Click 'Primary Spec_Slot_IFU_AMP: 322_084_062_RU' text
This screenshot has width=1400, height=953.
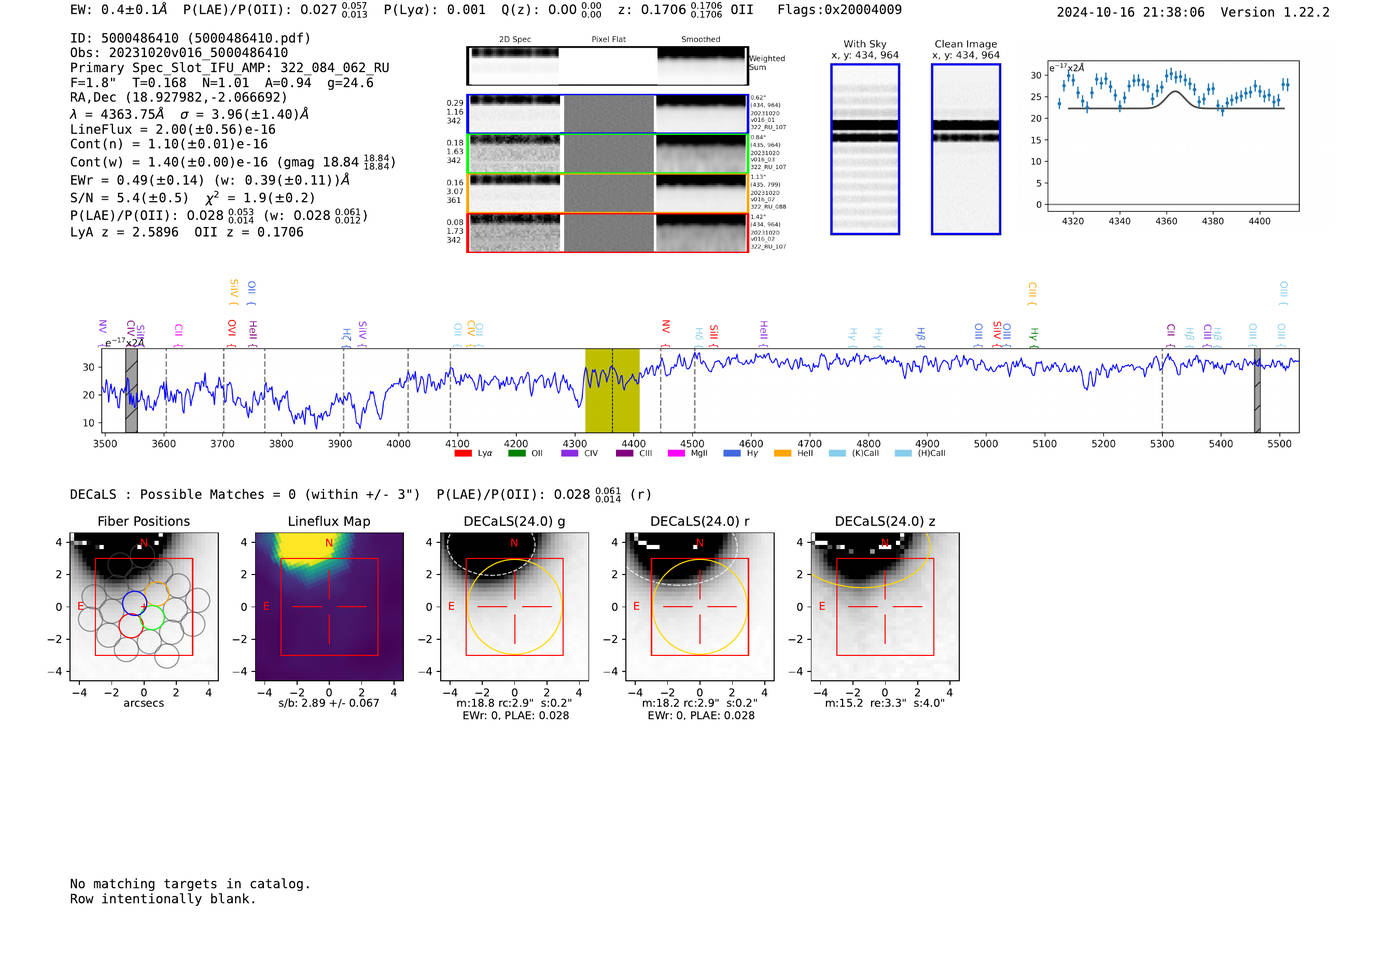(230, 68)
